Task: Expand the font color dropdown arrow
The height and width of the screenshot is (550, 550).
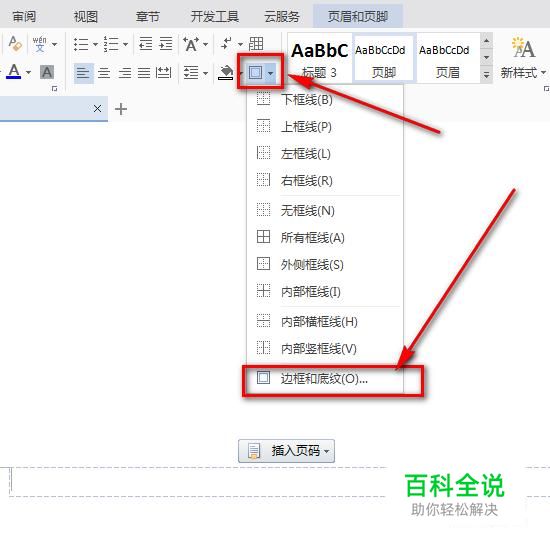Action: (28, 73)
